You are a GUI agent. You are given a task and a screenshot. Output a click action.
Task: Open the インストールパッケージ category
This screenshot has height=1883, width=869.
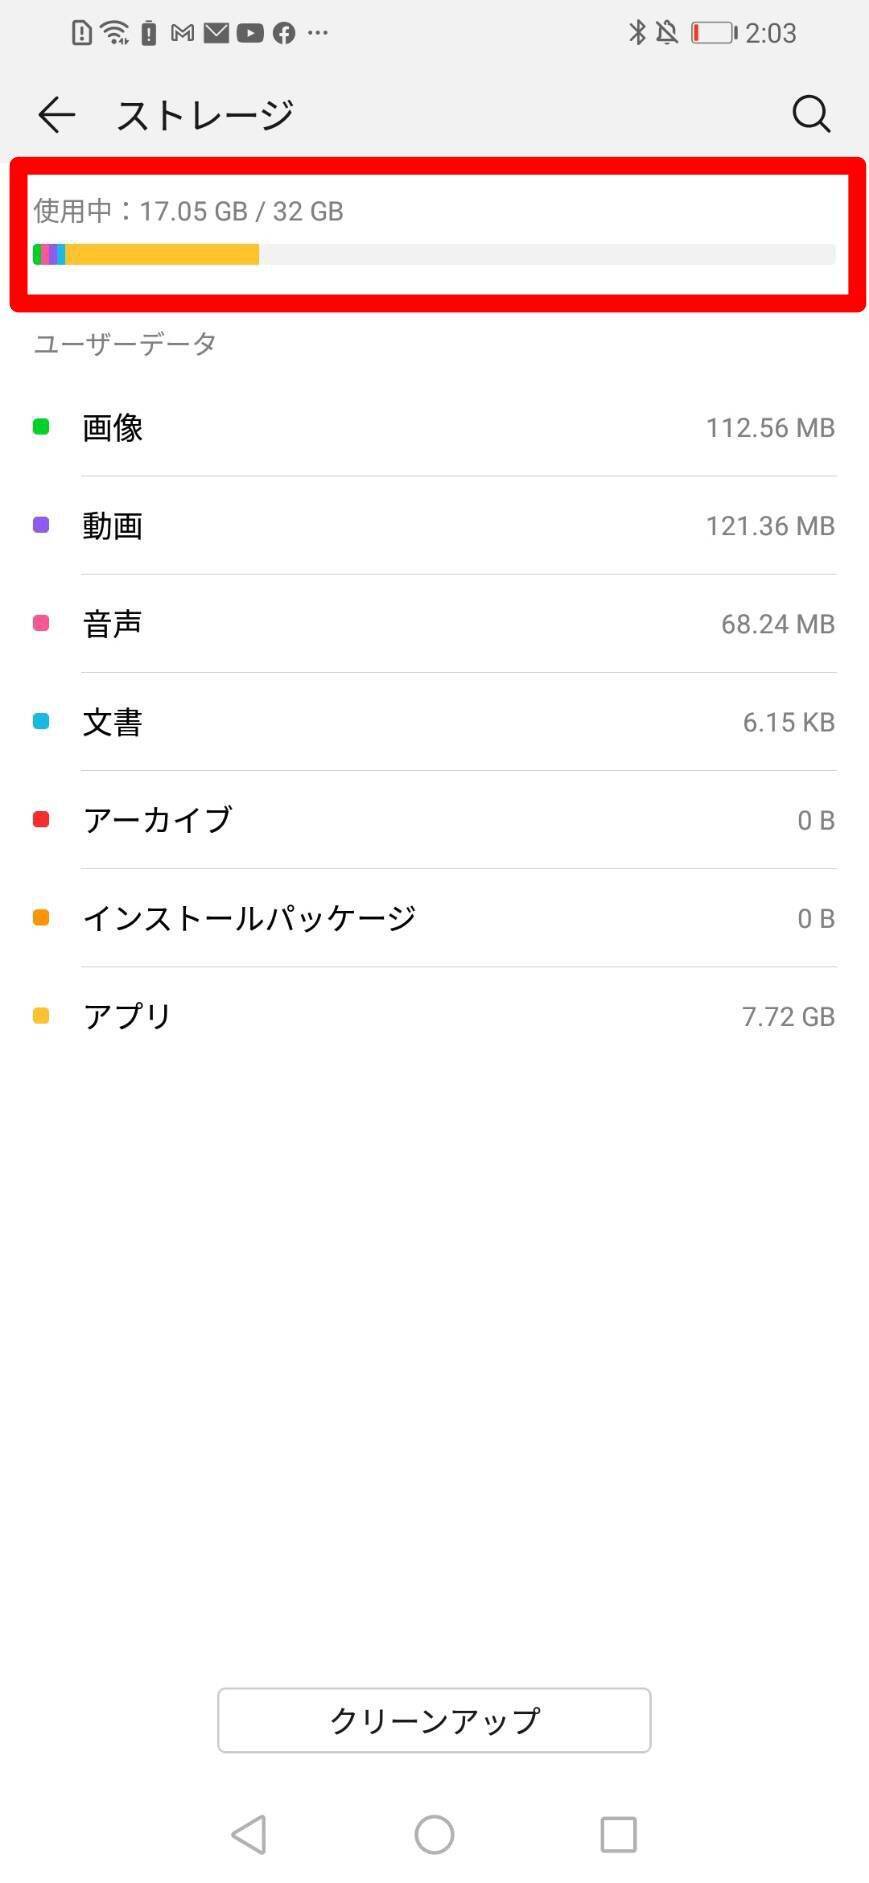[x=434, y=918]
